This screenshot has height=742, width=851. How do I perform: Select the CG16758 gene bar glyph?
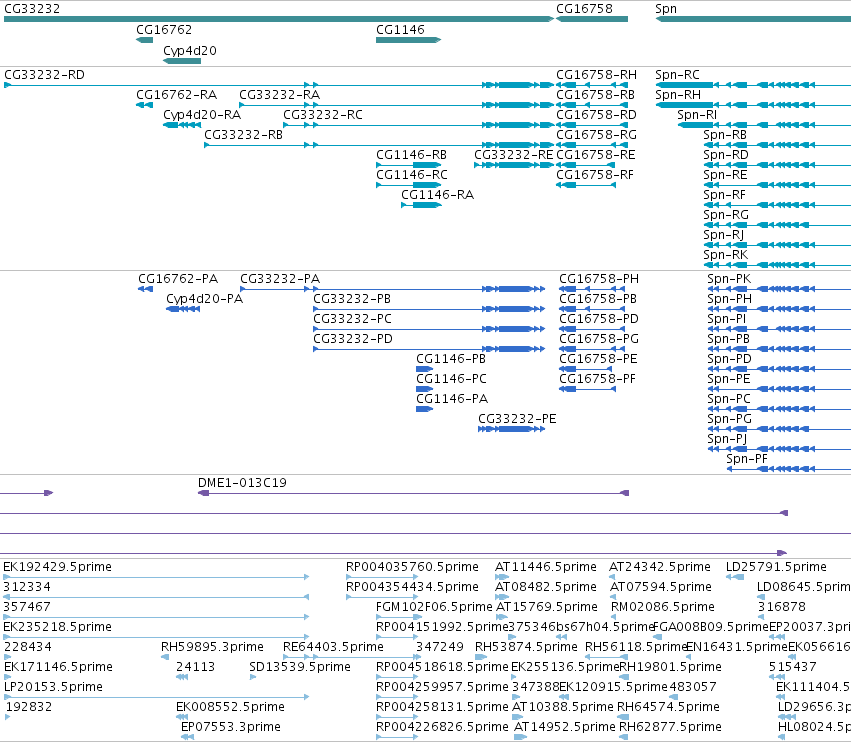coord(592,19)
